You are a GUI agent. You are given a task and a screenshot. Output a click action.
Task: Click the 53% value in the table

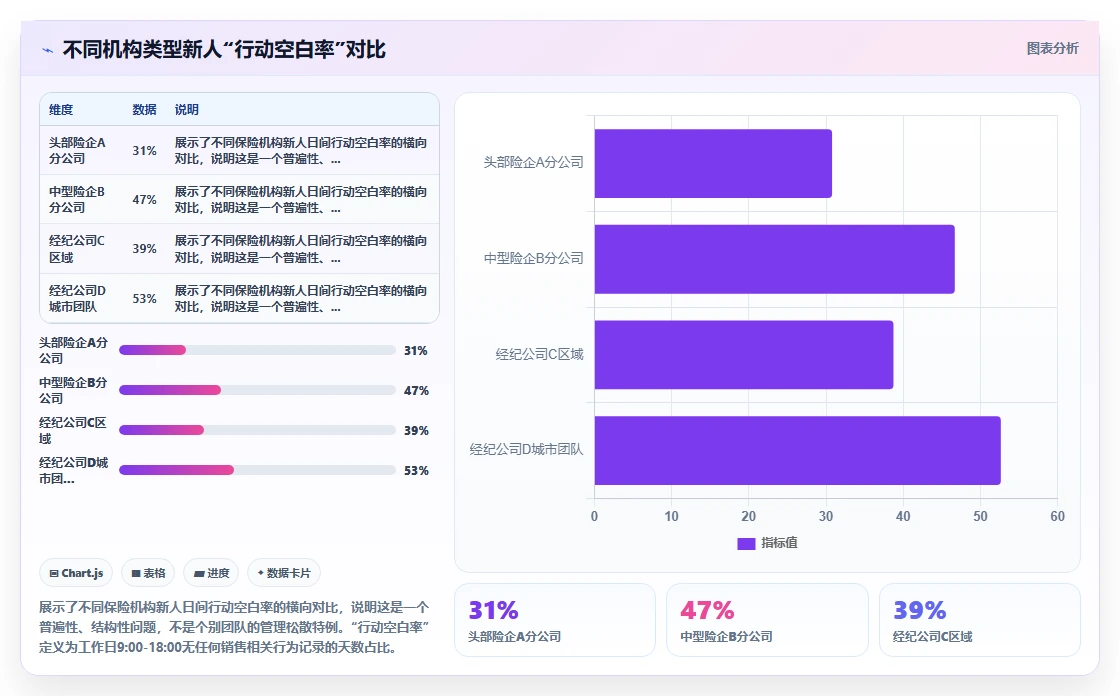(x=144, y=299)
